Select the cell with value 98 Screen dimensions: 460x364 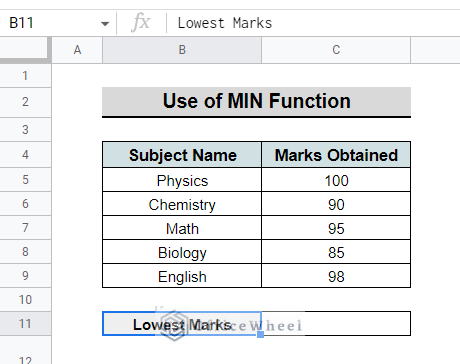pyautogui.click(x=336, y=276)
